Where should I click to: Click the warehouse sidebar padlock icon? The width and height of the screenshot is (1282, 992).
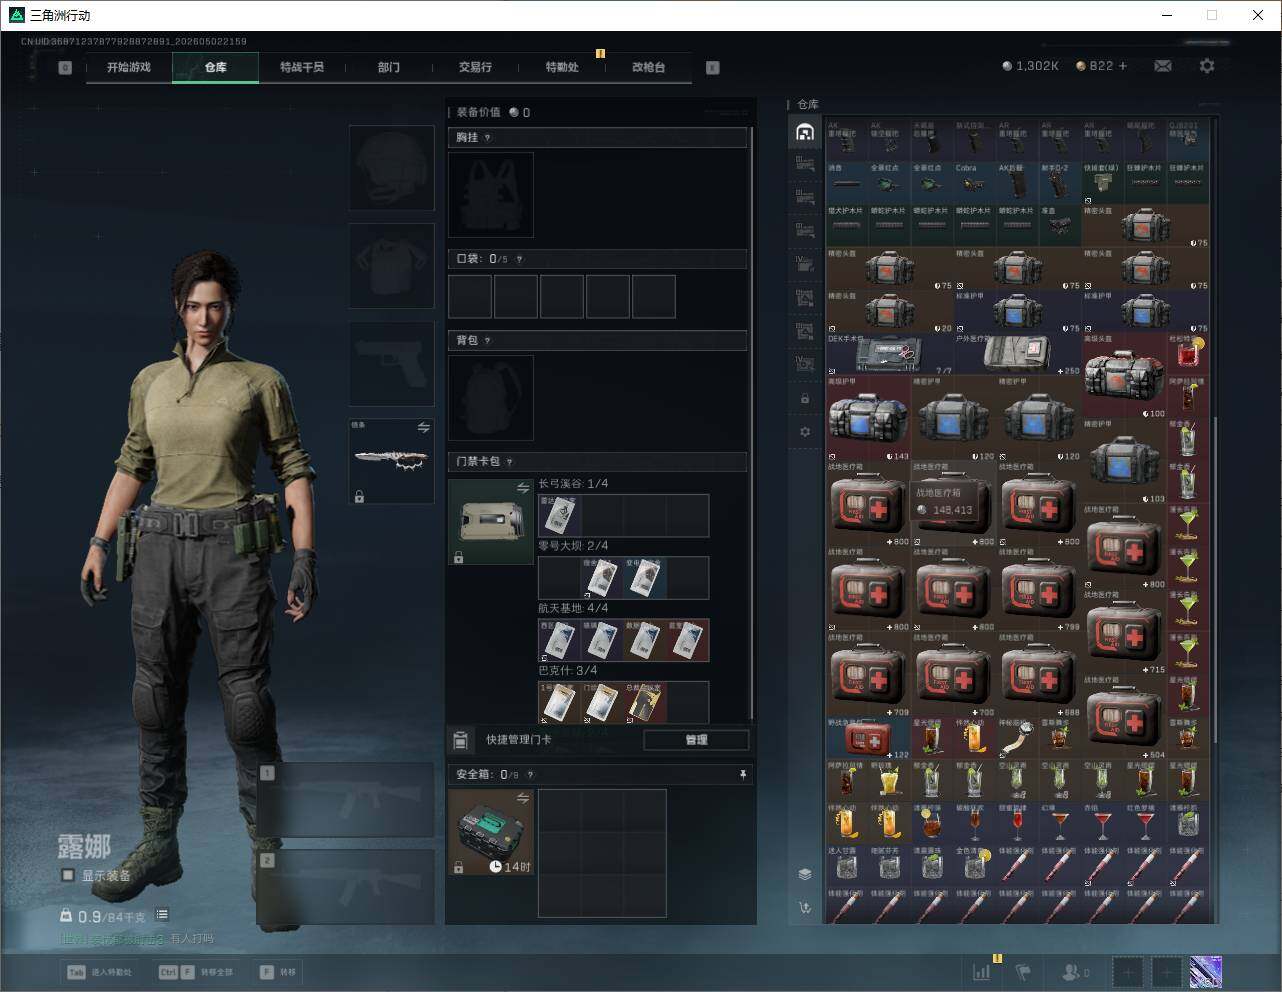[x=805, y=399]
